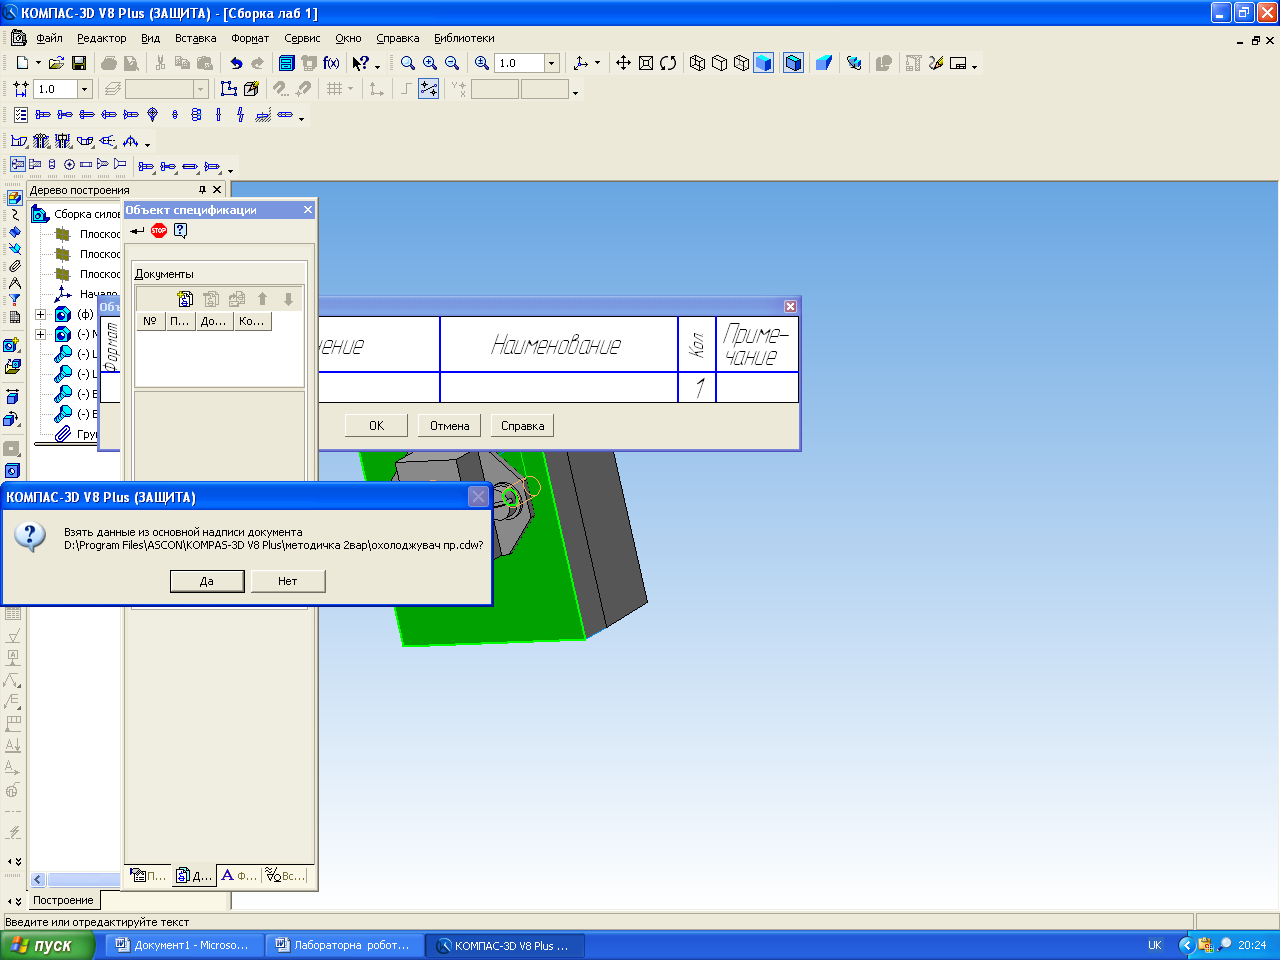
Task: Activate the Pan (move view) tool
Action: coord(623,63)
